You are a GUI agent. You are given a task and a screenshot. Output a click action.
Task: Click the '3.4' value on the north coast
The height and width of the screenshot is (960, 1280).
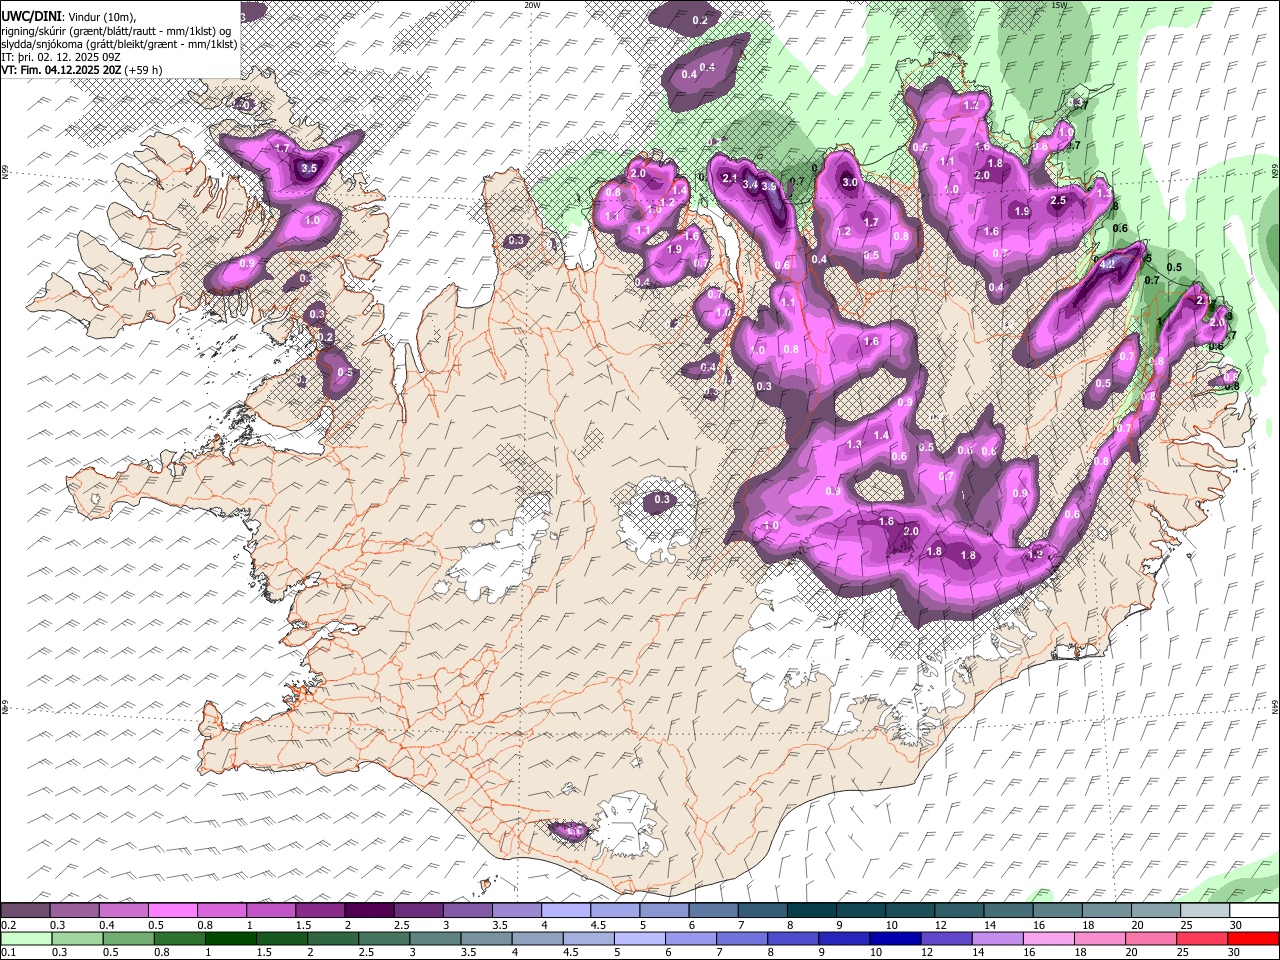[x=750, y=184]
